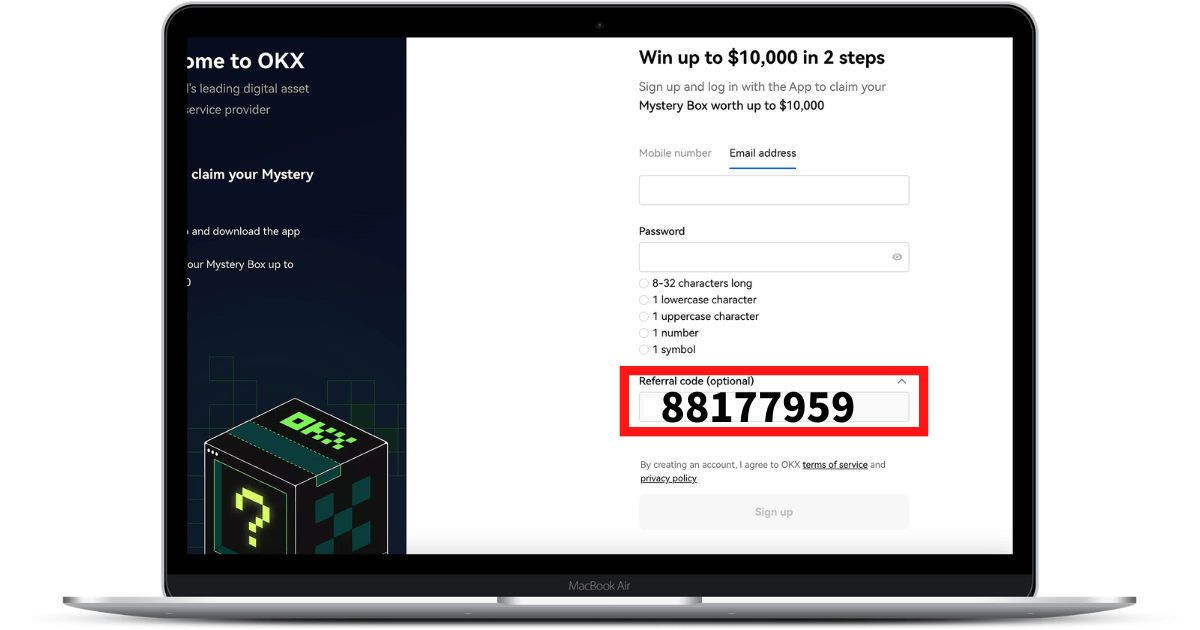Click the 1 symbol requirement circle
The image size is (1200, 630).
(644, 350)
